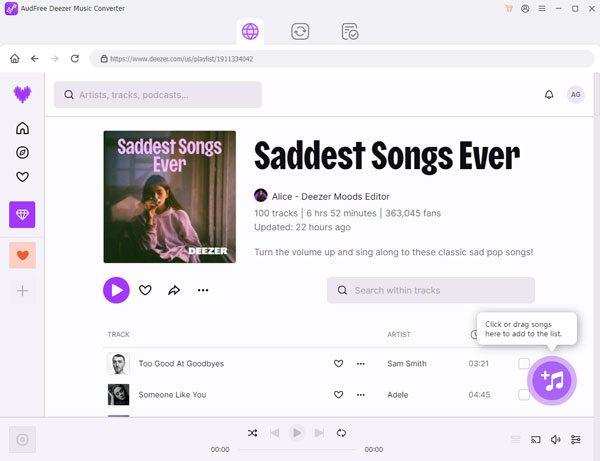Skip to previous track in player
The image size is (600, 461).
275,433
